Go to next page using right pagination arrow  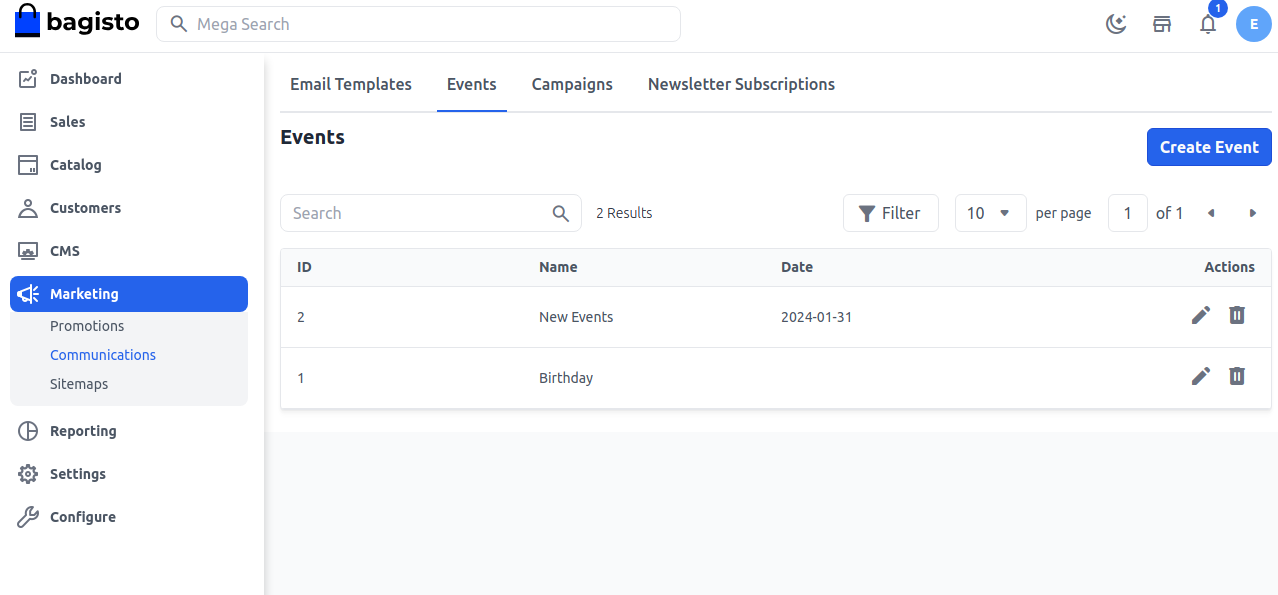click(1253, 213)
